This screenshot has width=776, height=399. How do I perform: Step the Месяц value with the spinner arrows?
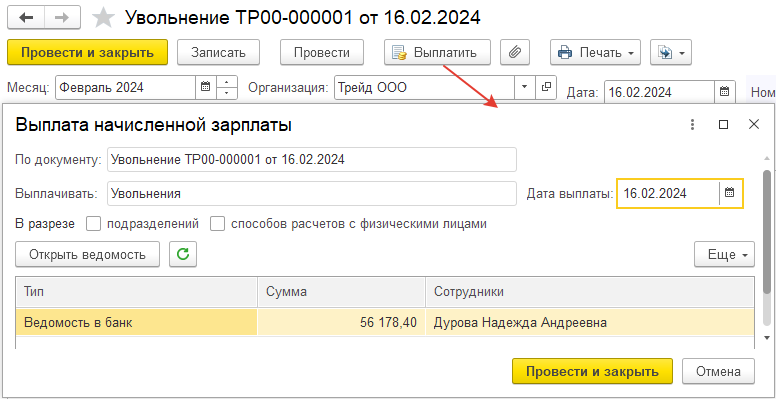pos(226,88)
